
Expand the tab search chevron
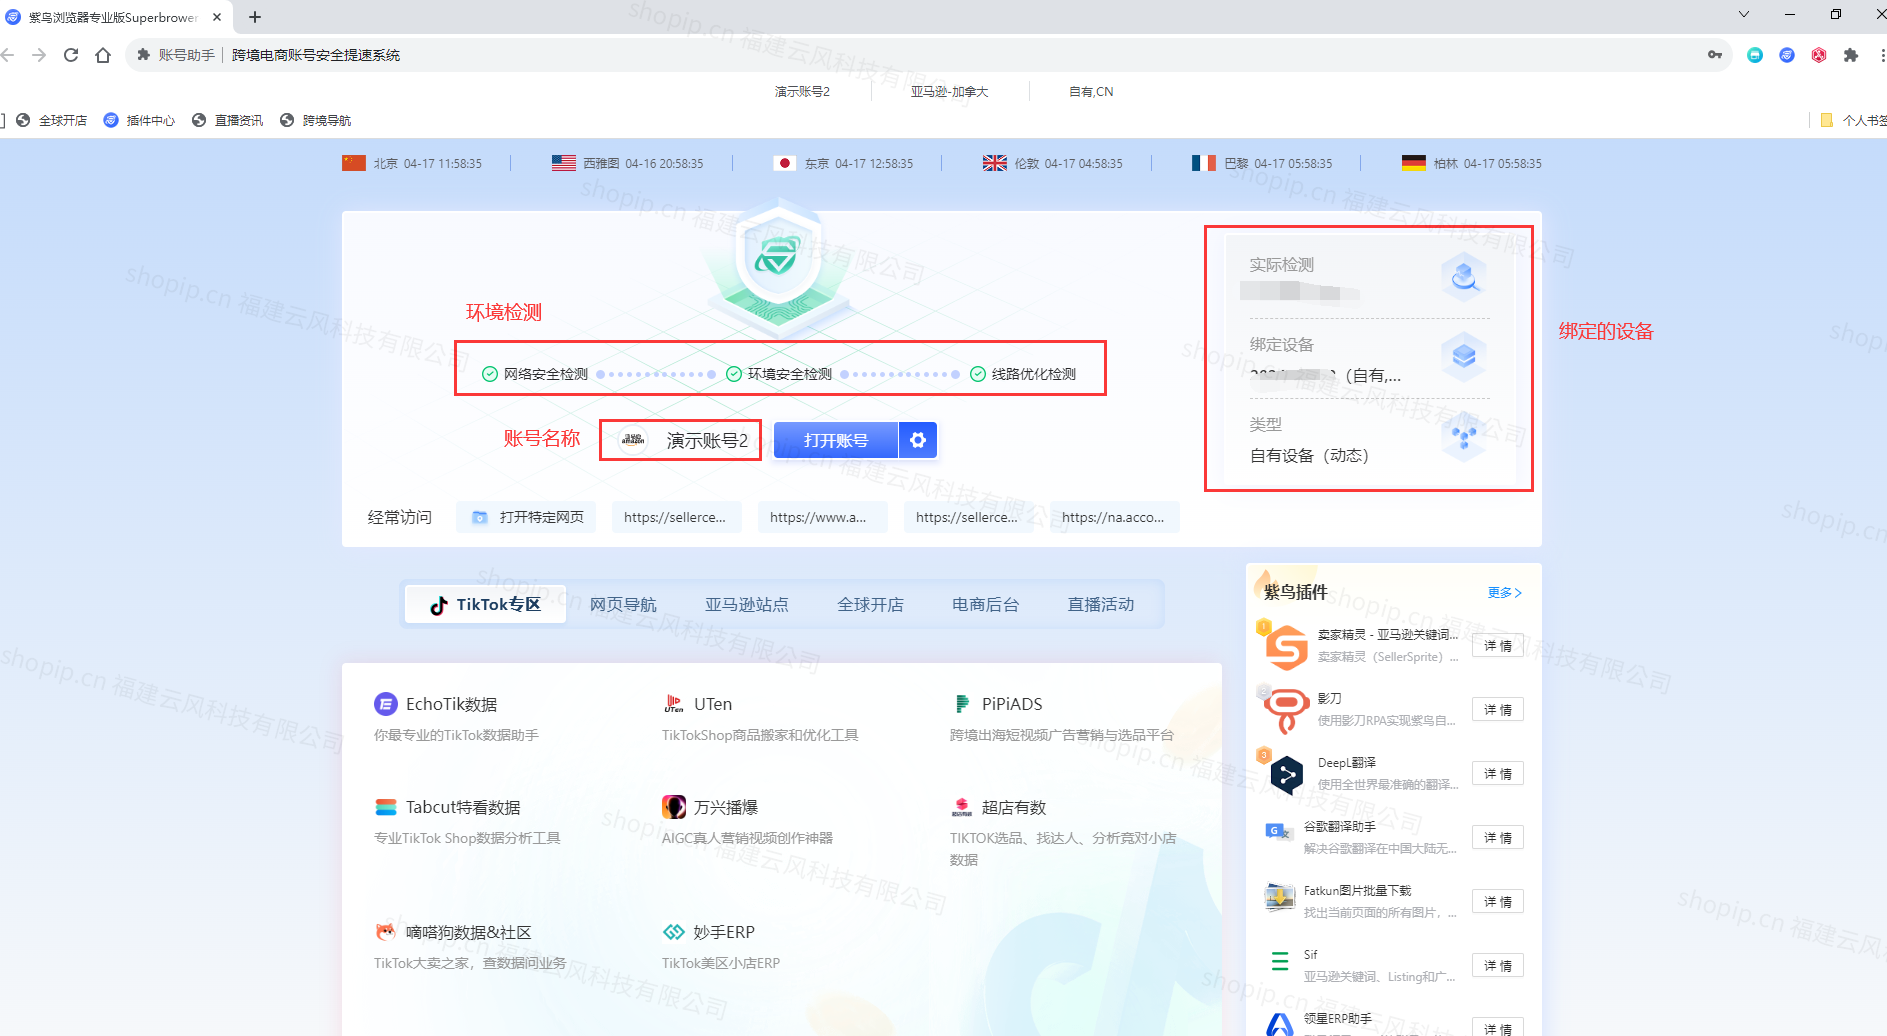coord(1744,14)
